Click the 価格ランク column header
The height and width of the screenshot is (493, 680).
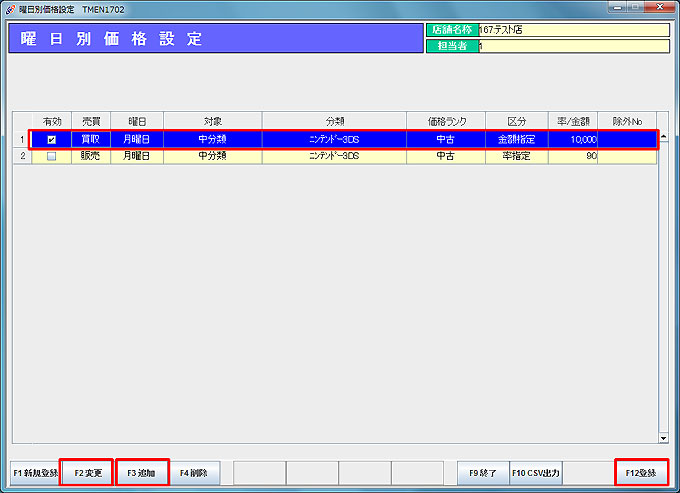446,121
